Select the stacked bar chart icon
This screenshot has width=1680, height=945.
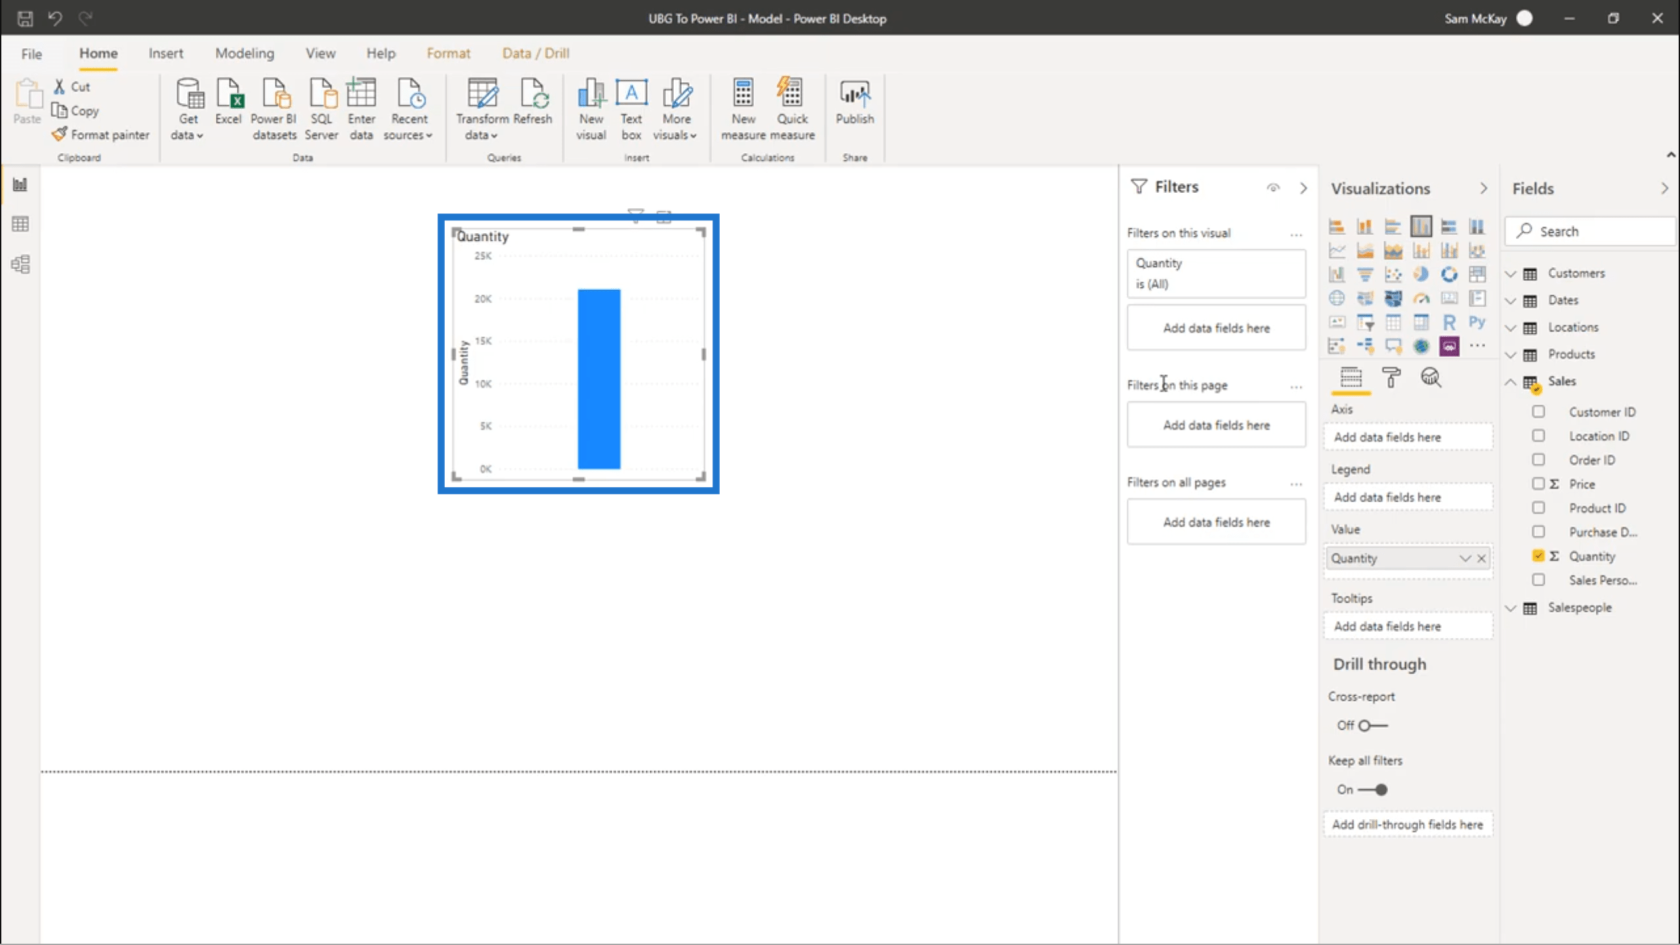(x=1337, y=226)
